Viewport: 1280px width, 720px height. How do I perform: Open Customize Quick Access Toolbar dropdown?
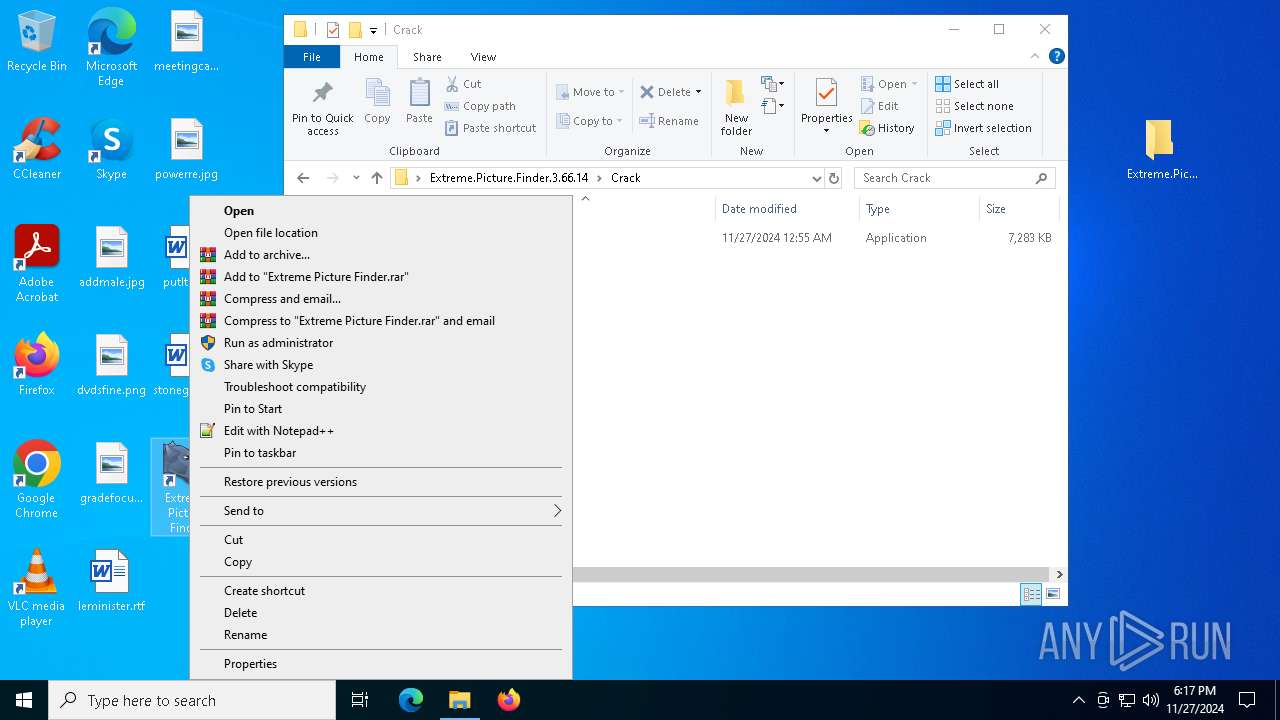coord(374,30)
